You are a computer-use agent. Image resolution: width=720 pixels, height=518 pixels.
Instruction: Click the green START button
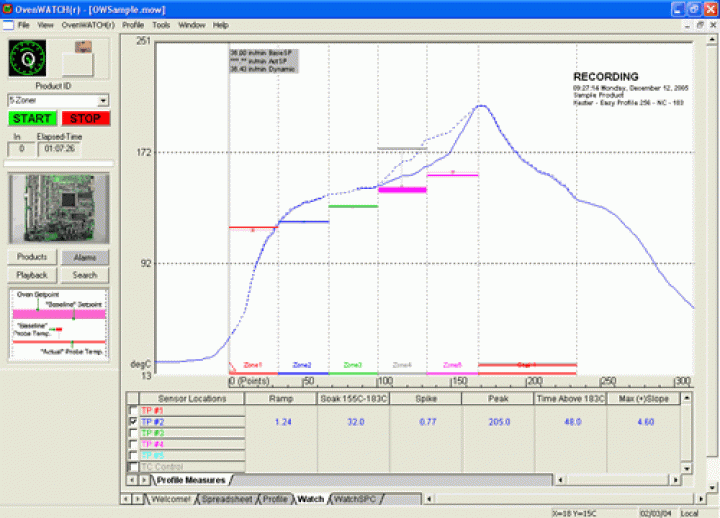[32, 118]
